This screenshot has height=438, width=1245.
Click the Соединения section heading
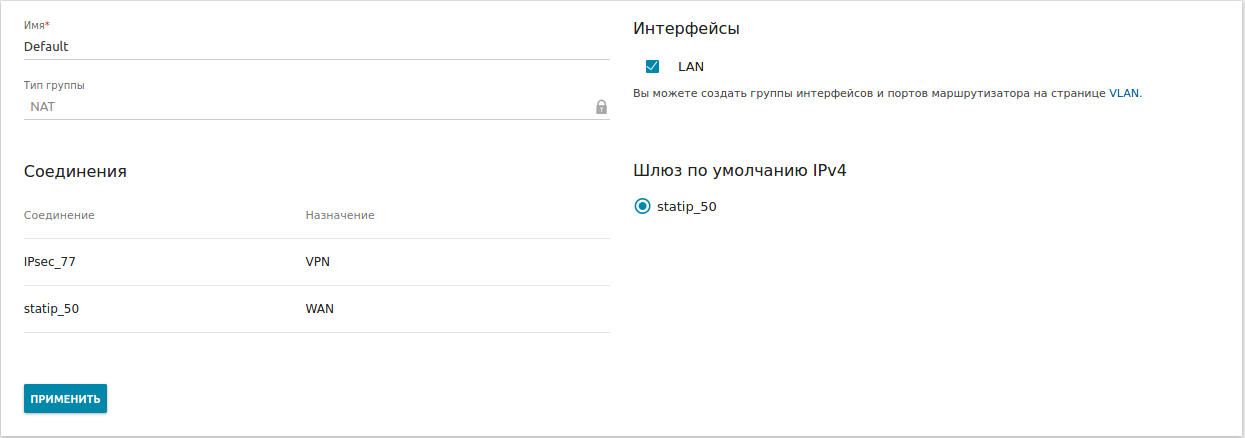75,171
